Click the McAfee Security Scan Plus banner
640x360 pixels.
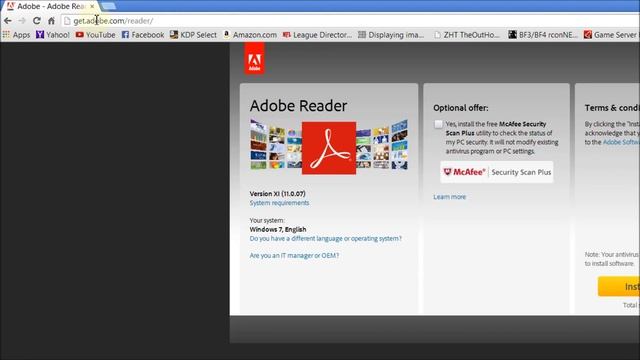(x=497, y=172)
